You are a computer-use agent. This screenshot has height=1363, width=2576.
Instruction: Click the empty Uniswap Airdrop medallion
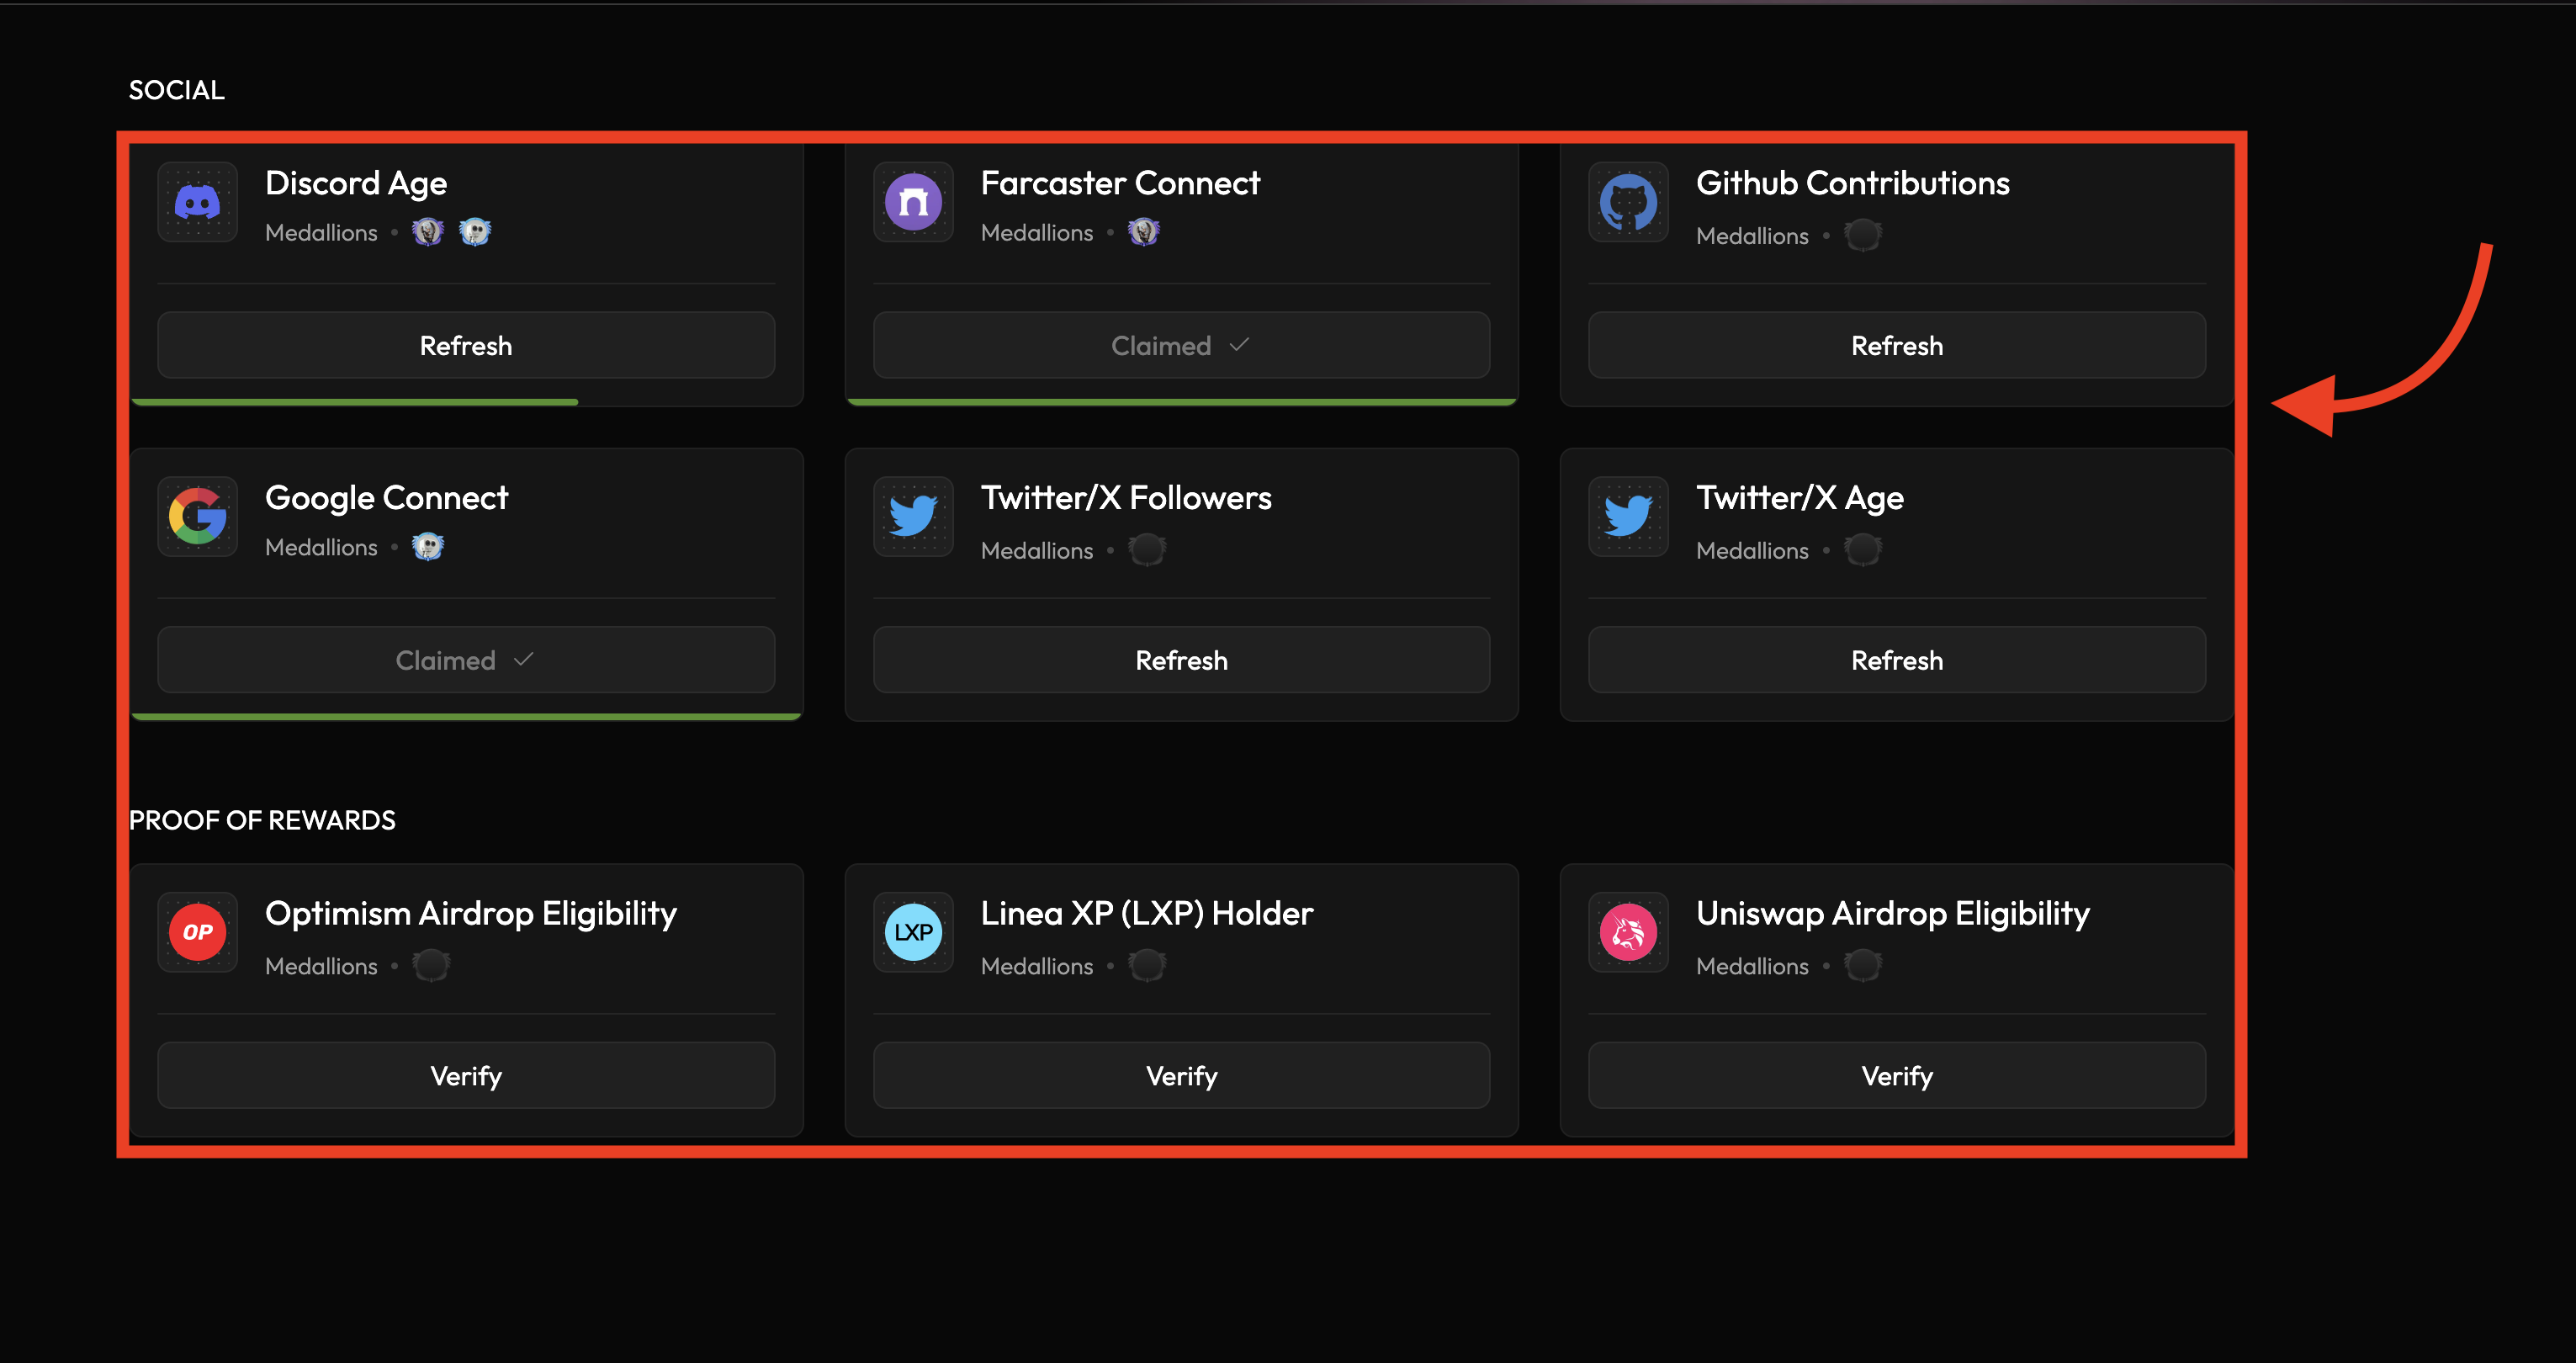[1863, 966]
